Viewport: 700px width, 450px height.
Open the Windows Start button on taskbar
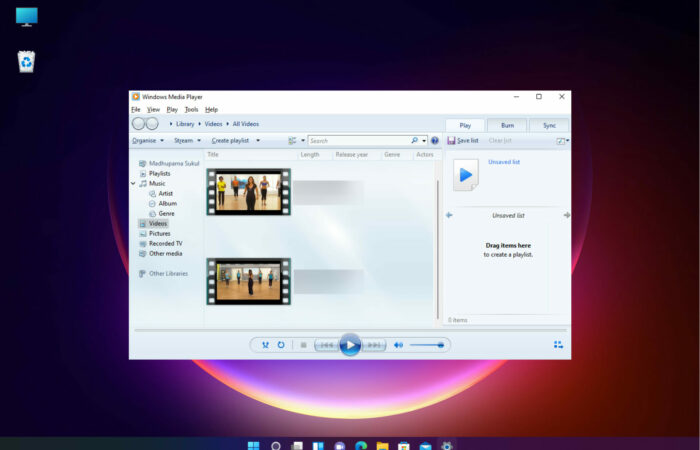(254, 445)
